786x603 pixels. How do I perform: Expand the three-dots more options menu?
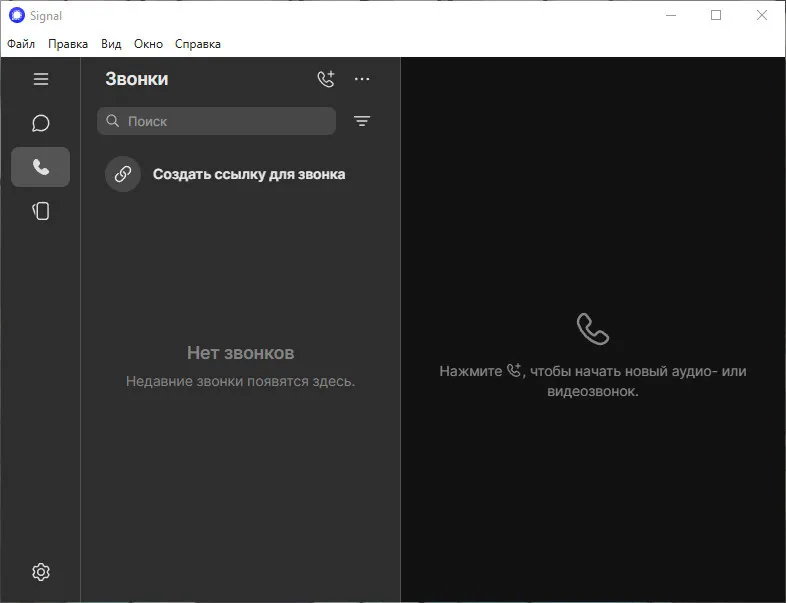point(362,79)
